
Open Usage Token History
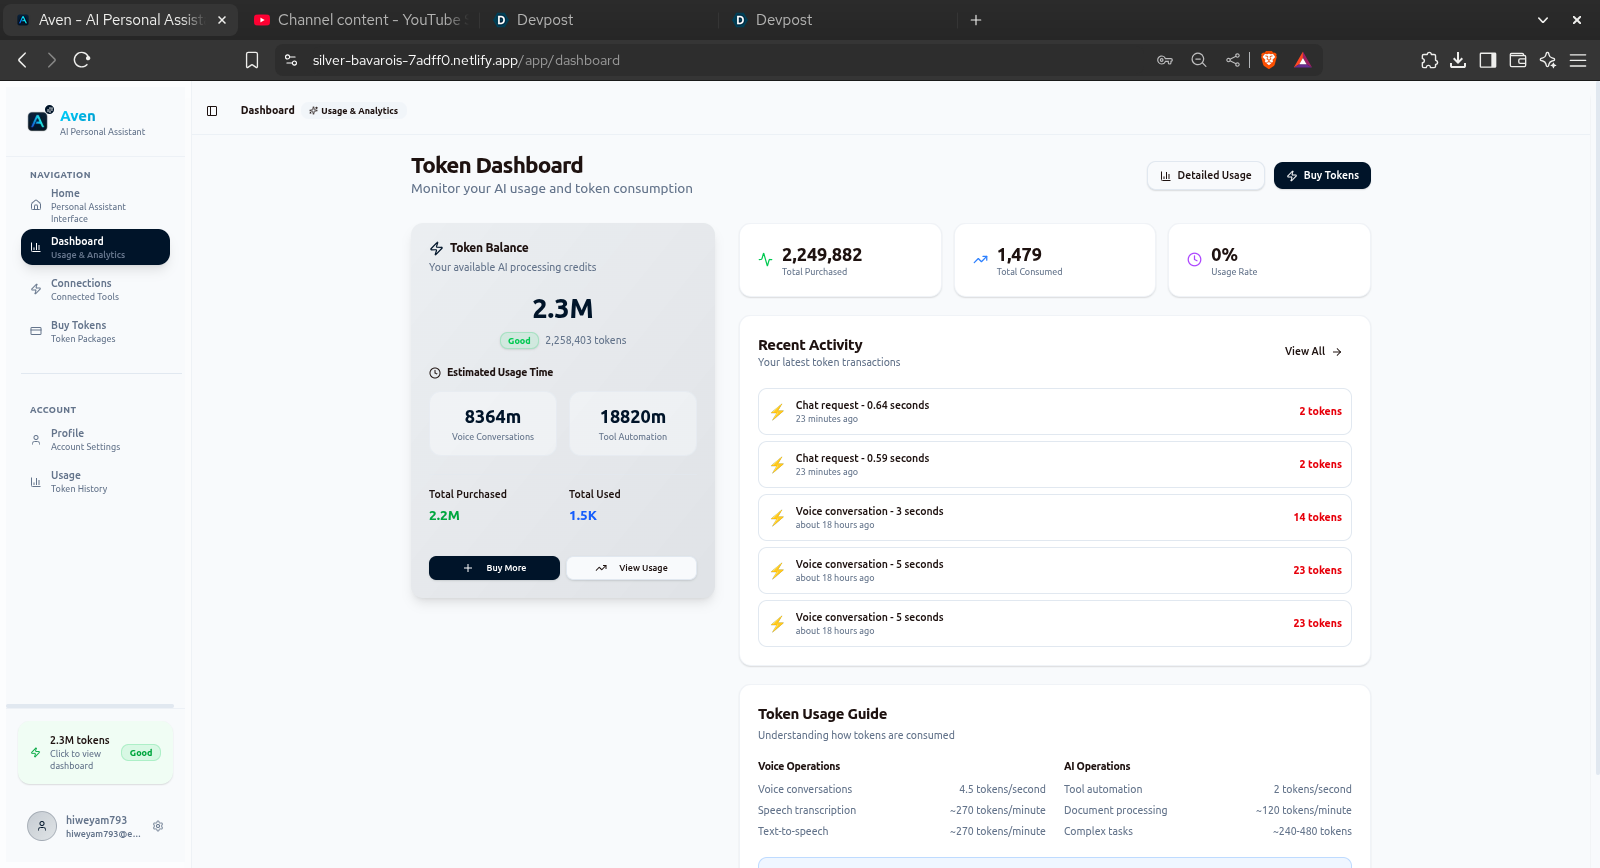(x=95, y=481)
